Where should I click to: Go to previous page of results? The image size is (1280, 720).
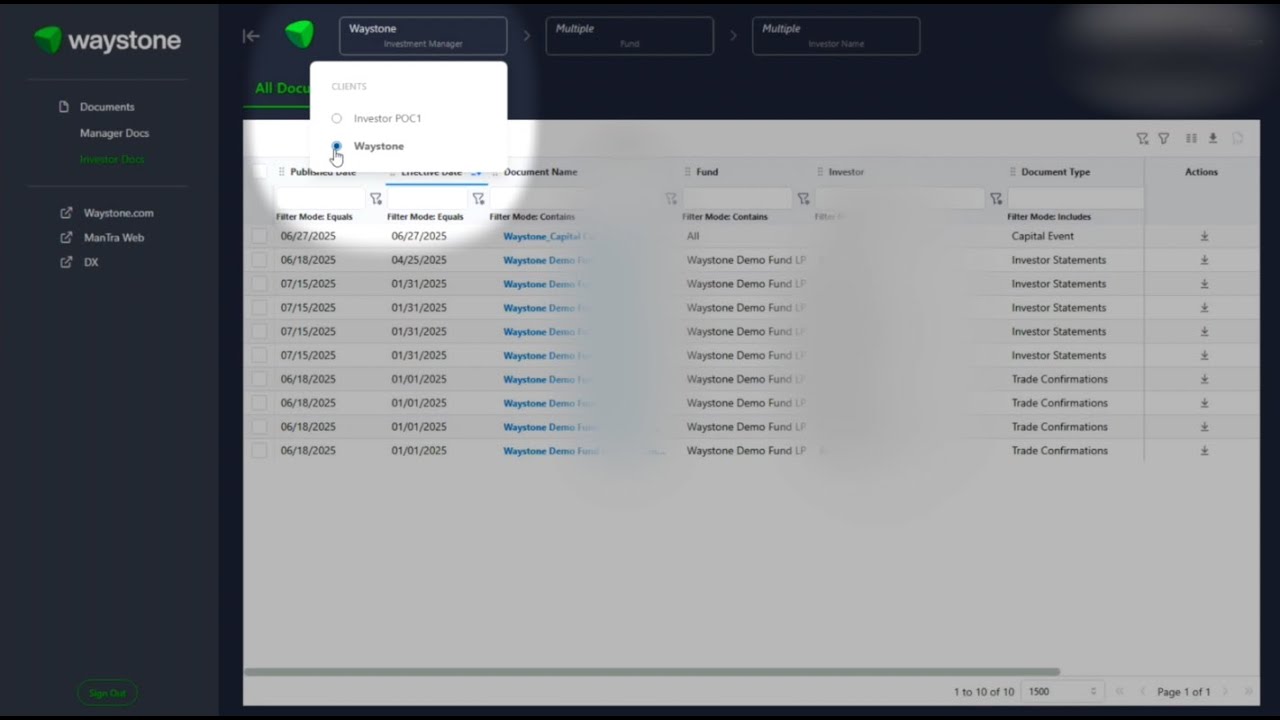(1143, 692)
